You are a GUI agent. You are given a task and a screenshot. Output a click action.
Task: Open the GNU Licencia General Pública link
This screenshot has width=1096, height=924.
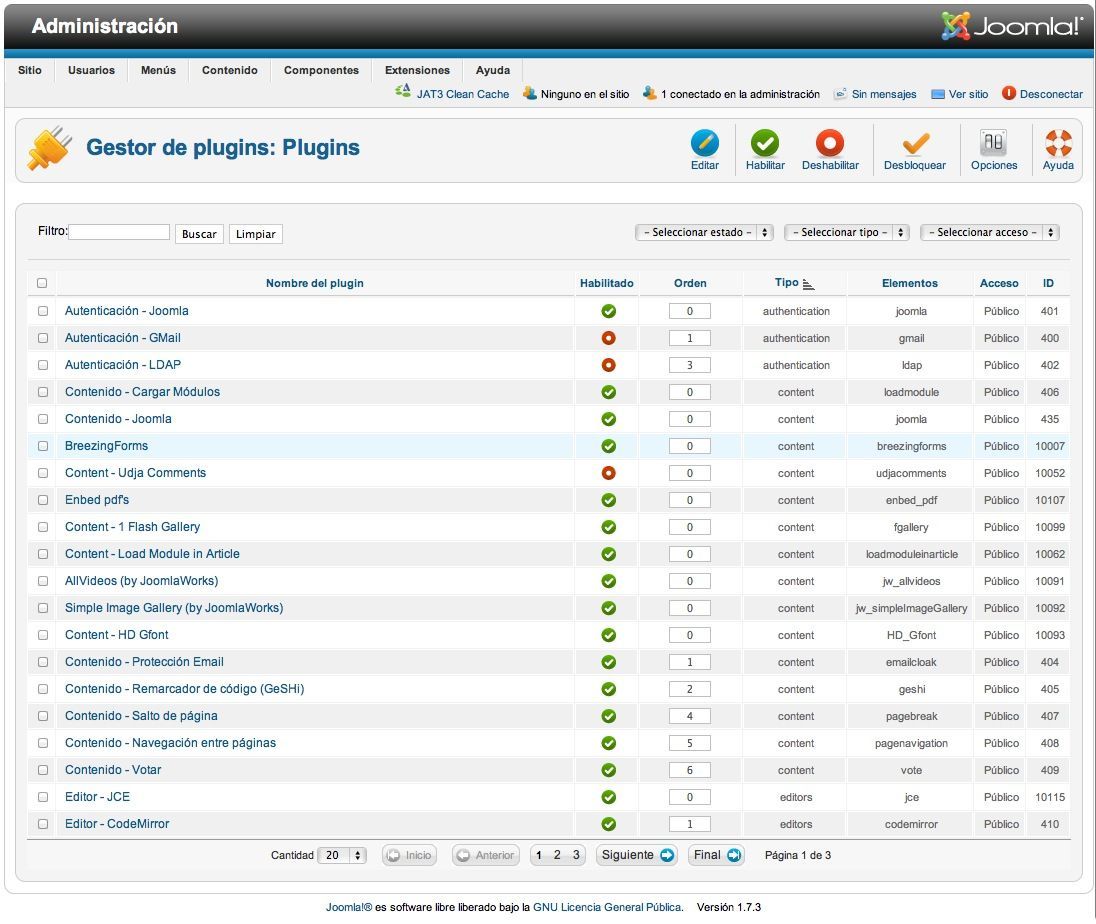(607, 907)
